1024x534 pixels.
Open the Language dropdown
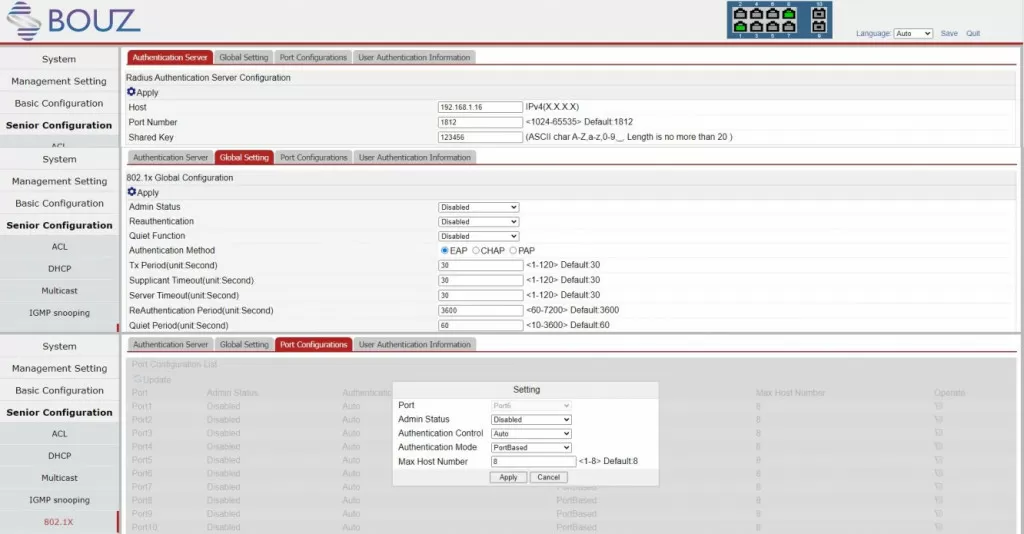913,33
